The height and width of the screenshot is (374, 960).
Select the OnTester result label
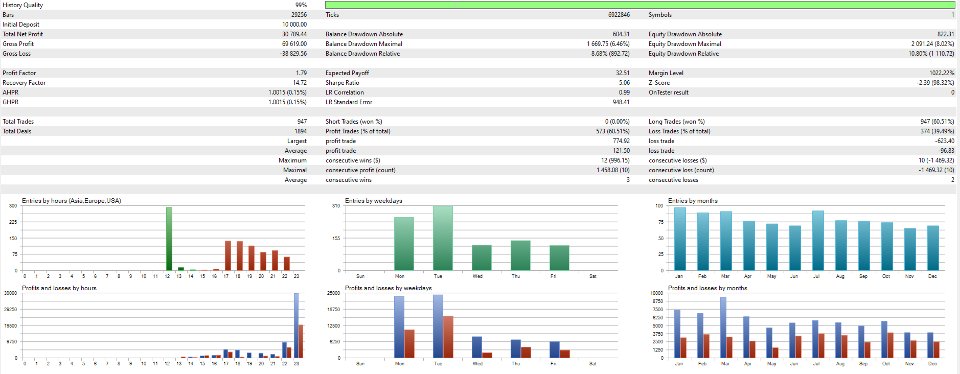pos(669,93)
